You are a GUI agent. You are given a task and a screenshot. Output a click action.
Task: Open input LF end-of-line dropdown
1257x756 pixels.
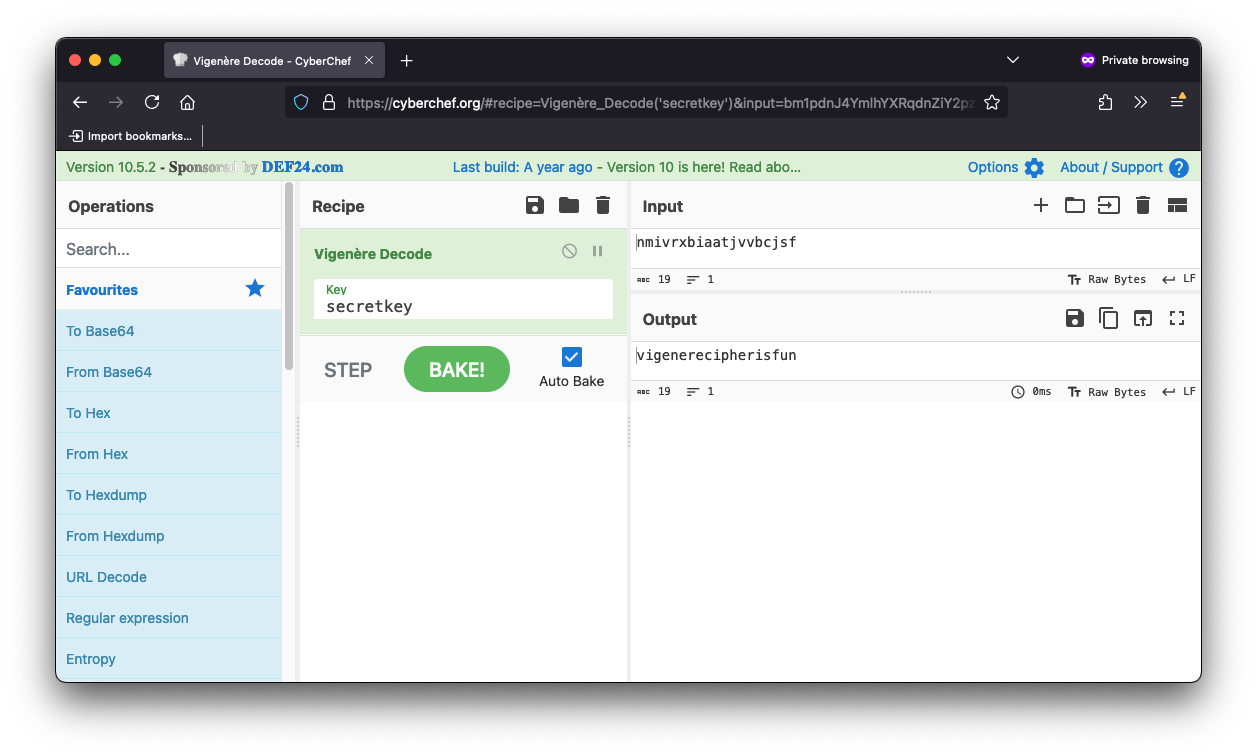1179,279
